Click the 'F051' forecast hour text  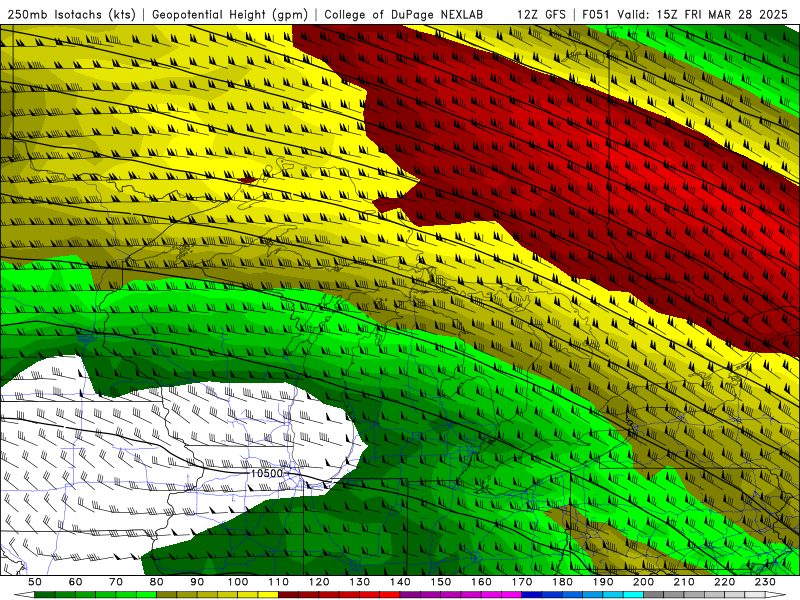[x=596, y=15]
